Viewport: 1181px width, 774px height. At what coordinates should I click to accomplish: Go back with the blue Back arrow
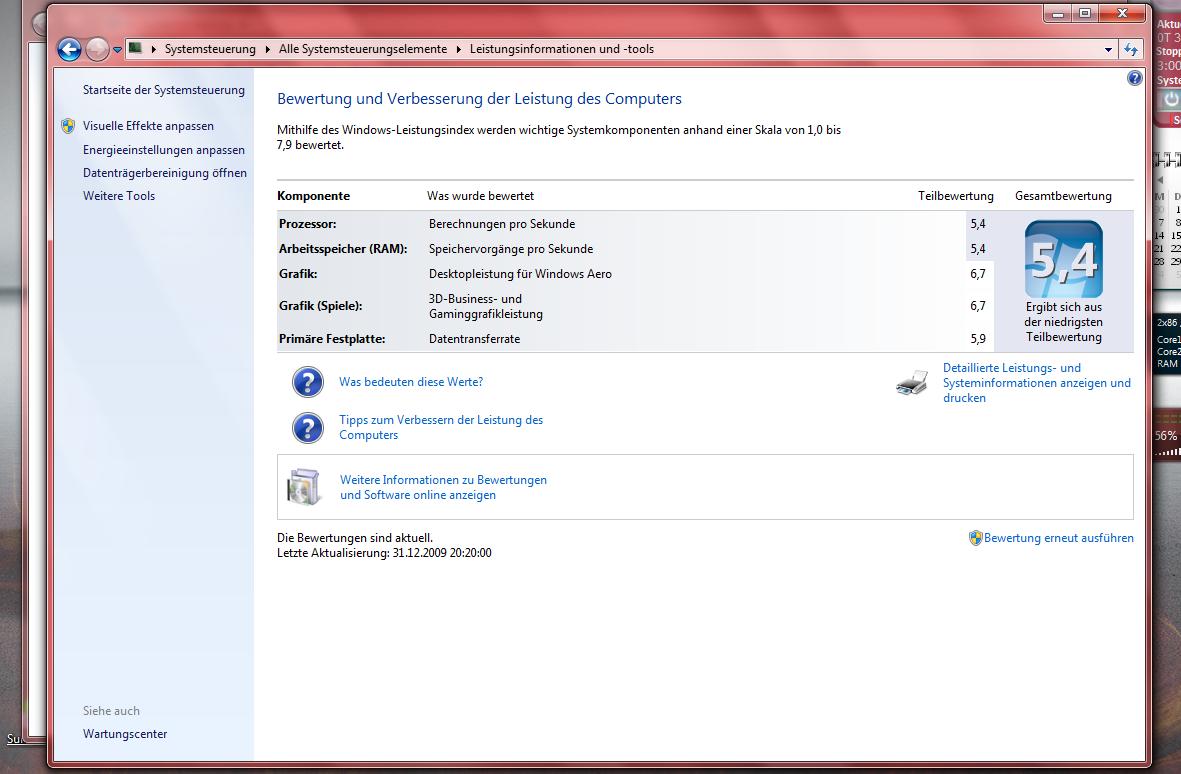[69, 50]
